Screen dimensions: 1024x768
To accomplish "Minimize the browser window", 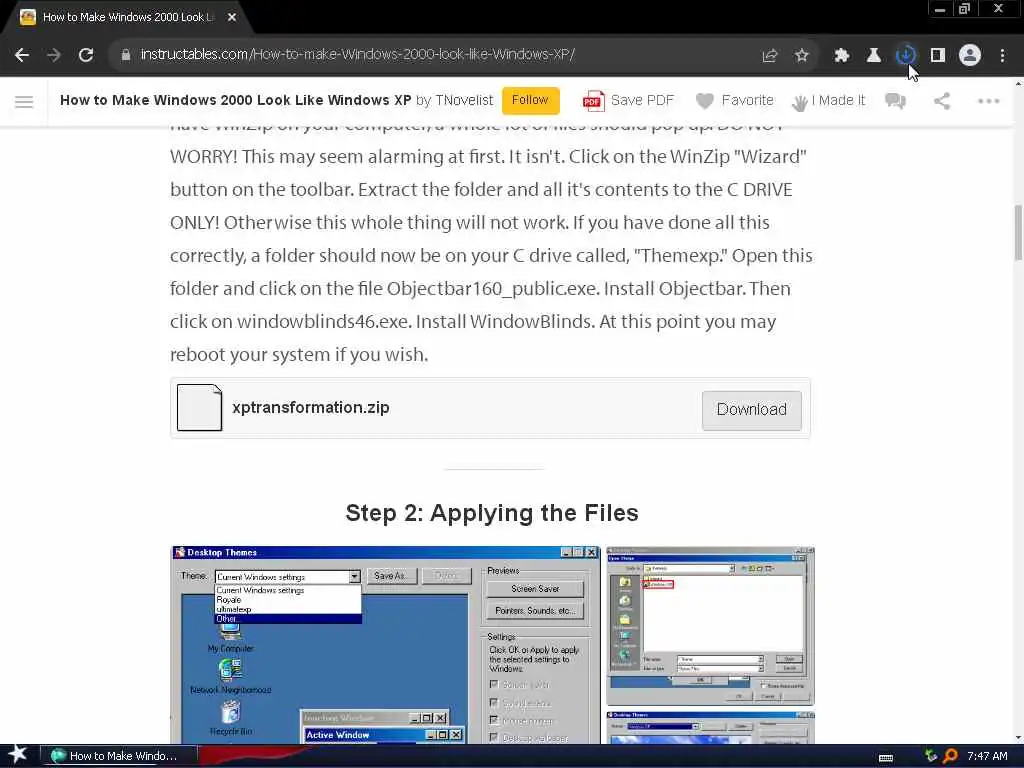I will coord(939,9).
